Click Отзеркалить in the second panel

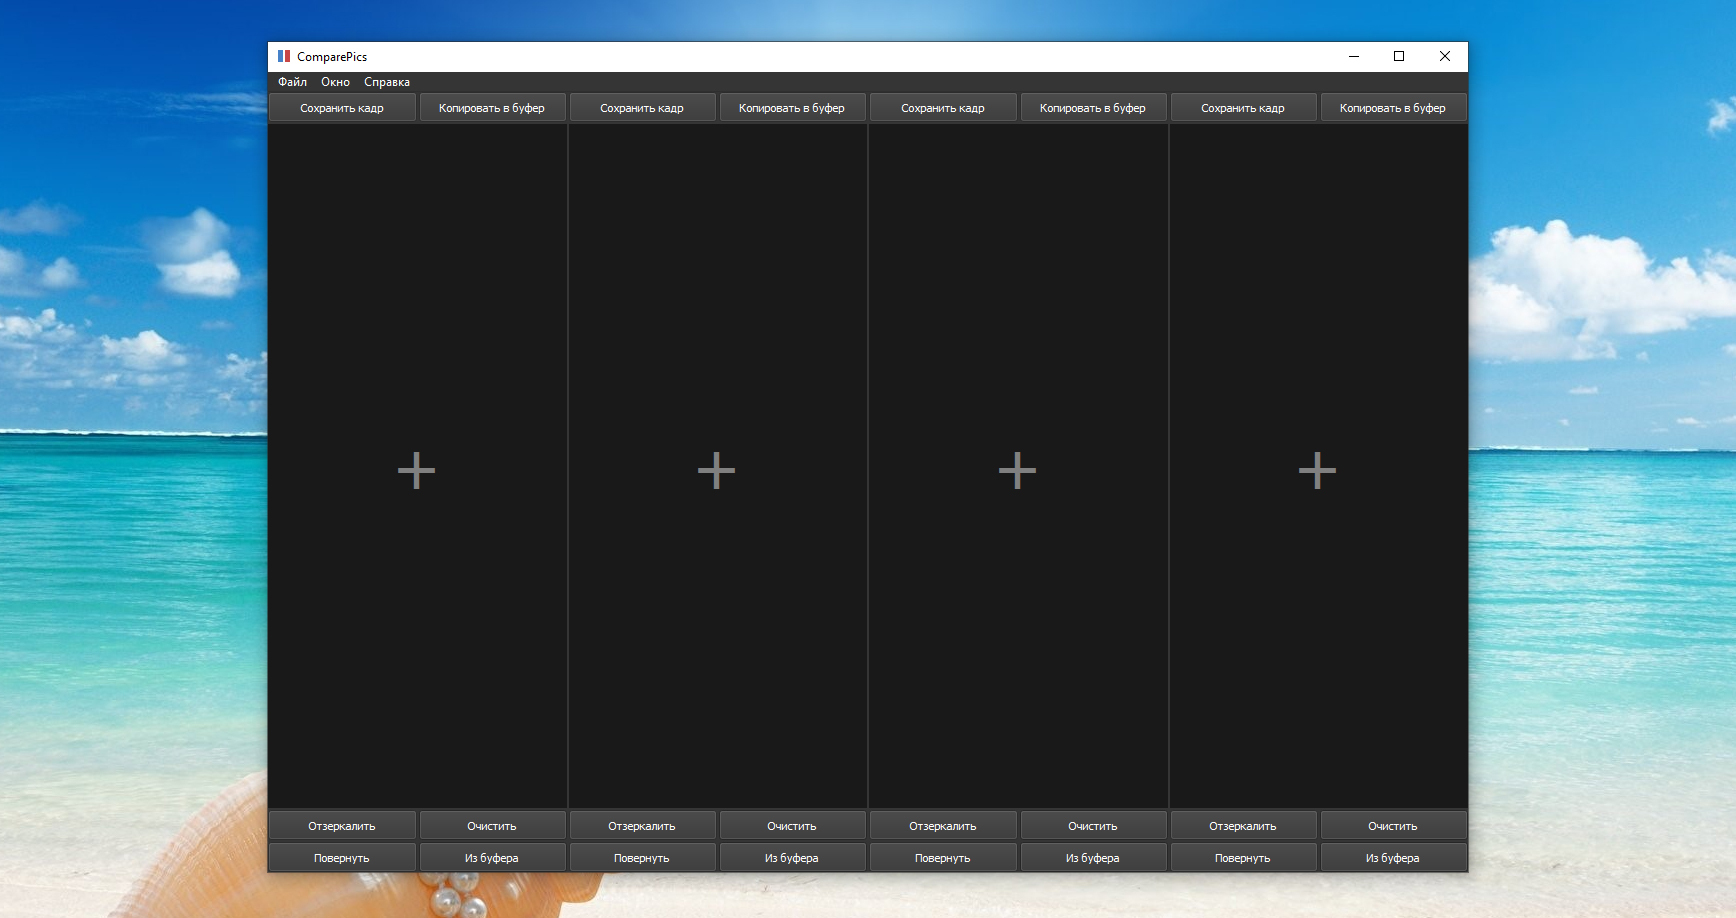(642, 826)
